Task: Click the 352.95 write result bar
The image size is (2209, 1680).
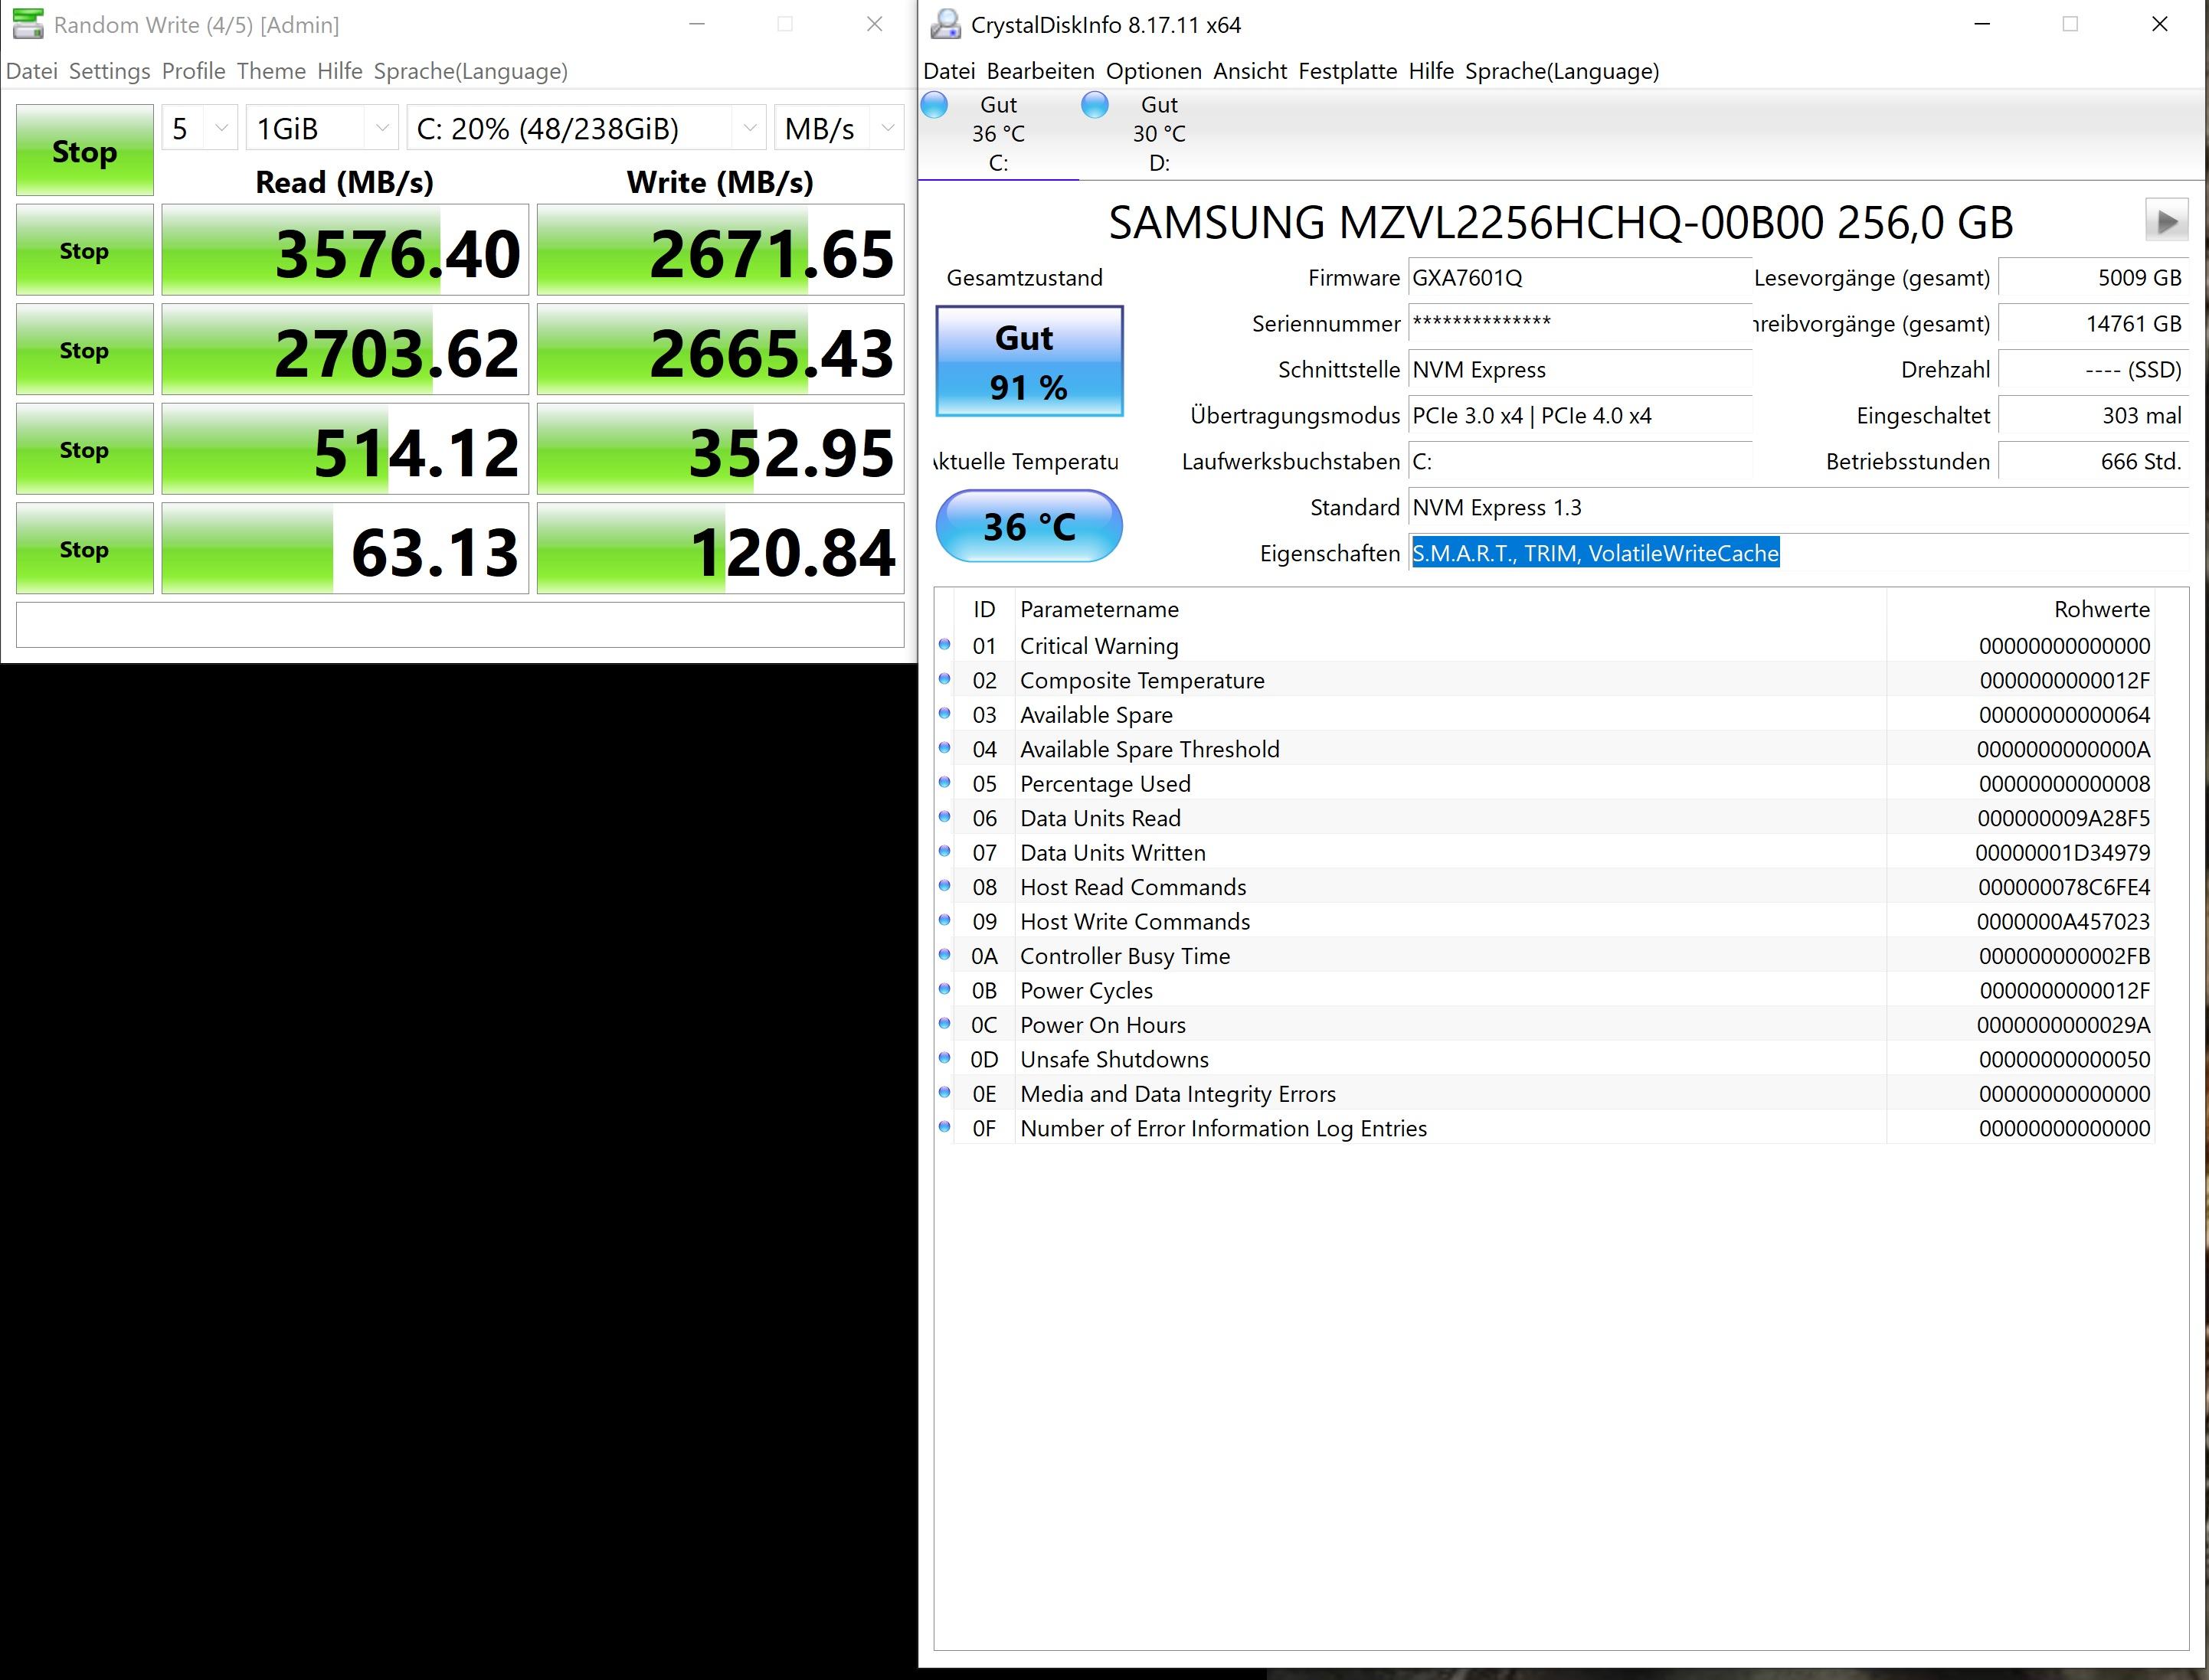Action: click(x=720, y=449)
